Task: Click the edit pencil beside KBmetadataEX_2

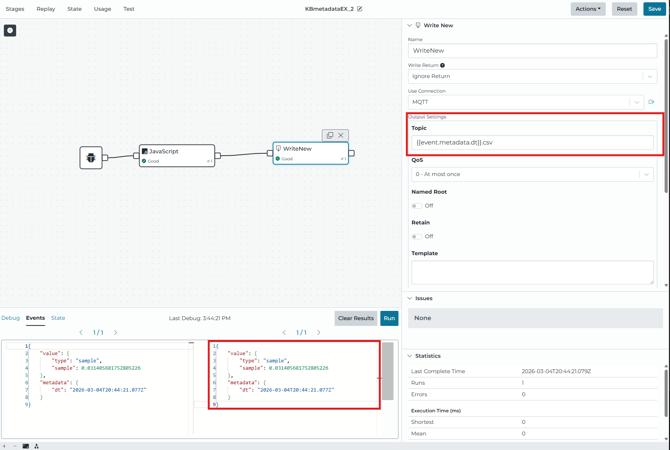Action: (360, 9)
